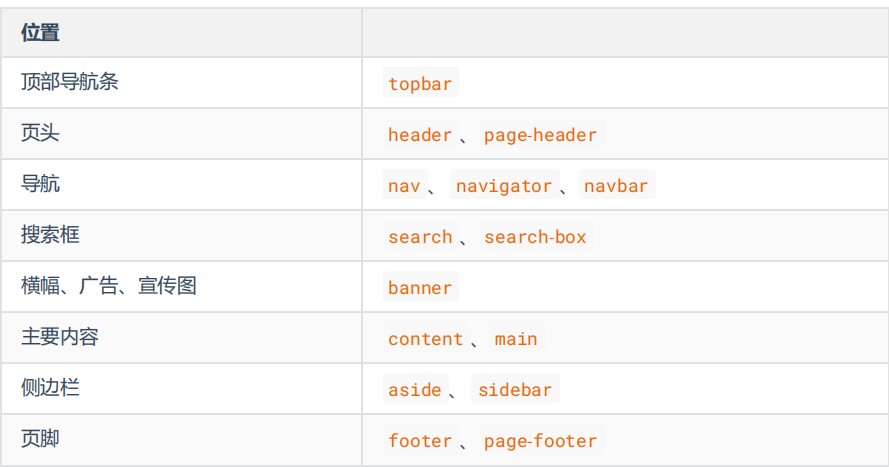Click the 'topbar' code label
This screenshot has width=889, height=467.
point(420,84)
